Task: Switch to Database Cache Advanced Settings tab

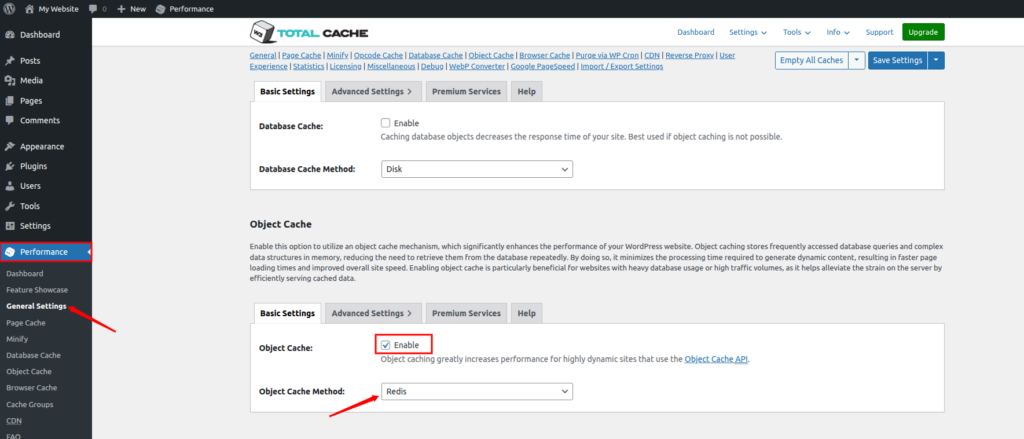Action: pyautogui.click(x=372, y=91)
